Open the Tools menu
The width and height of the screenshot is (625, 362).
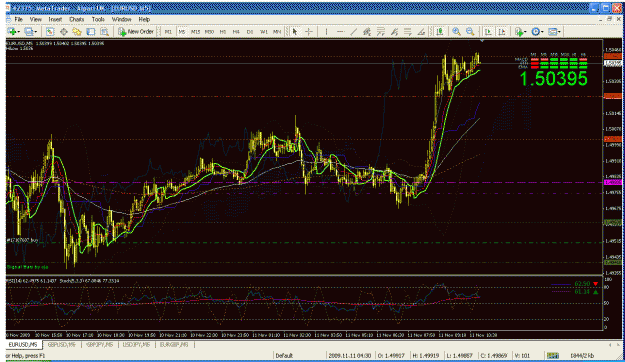coord(98,19)
